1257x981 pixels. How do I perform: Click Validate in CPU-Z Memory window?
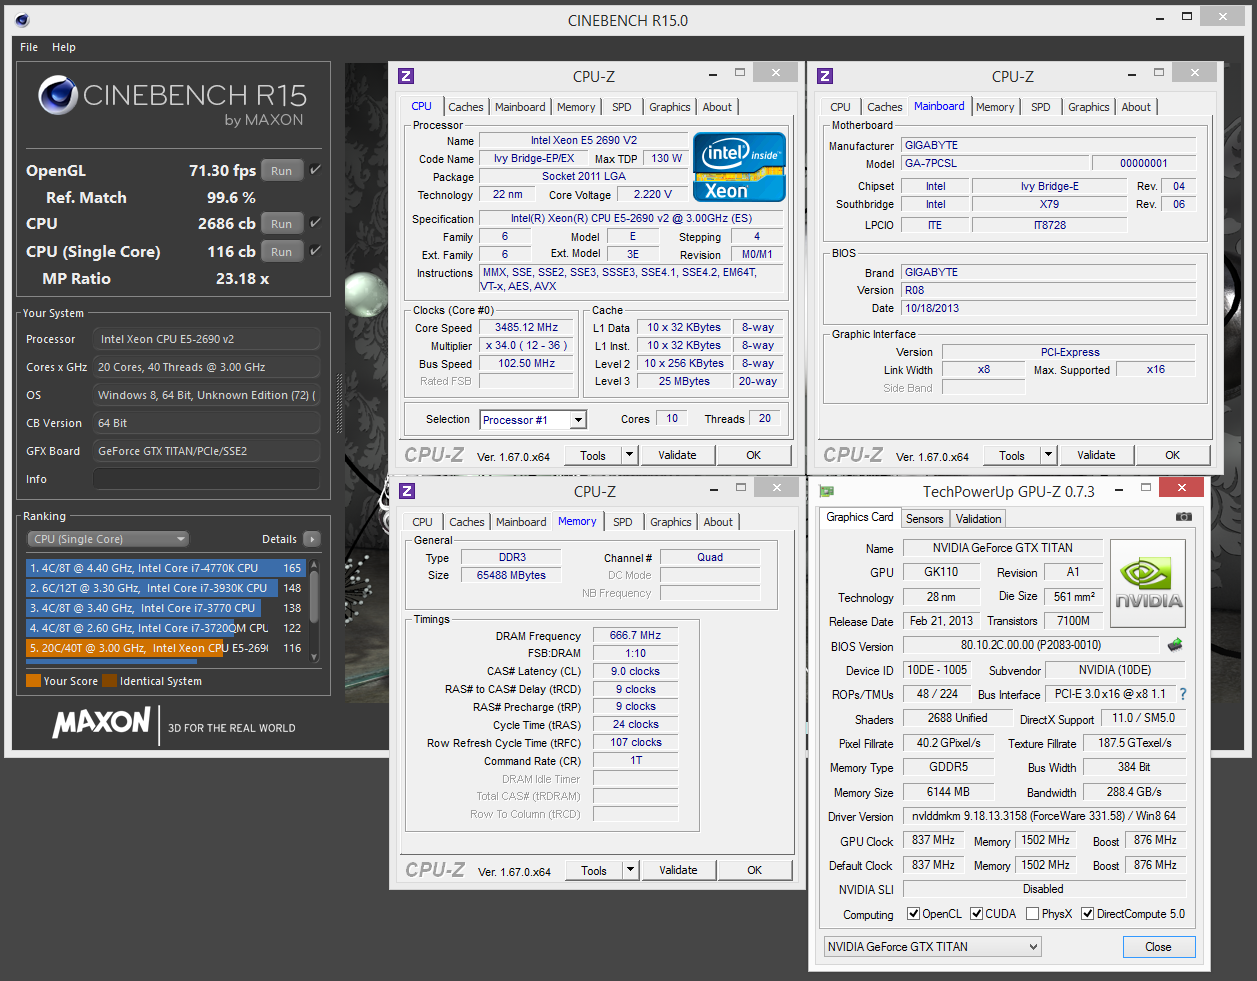tap(678, 870)
